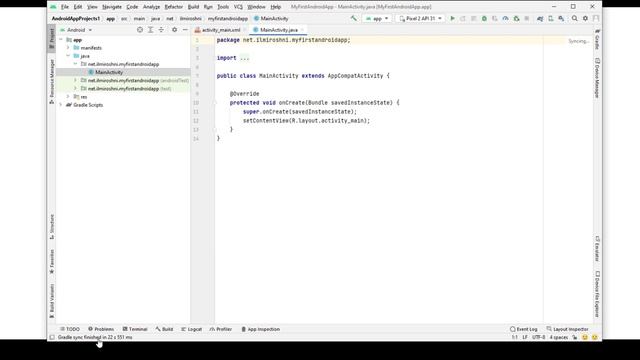
Task: Click the UTF-8 encoding in status bar
Action: [538, 337]
